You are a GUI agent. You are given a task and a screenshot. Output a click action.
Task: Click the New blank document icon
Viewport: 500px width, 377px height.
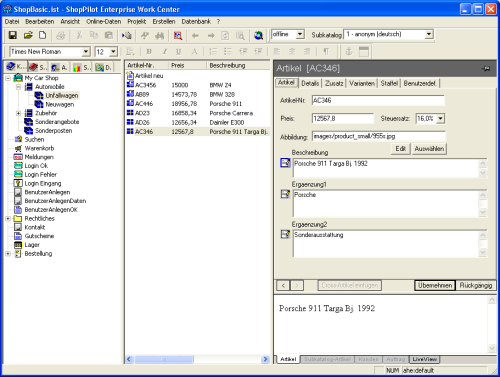(43, 35)
